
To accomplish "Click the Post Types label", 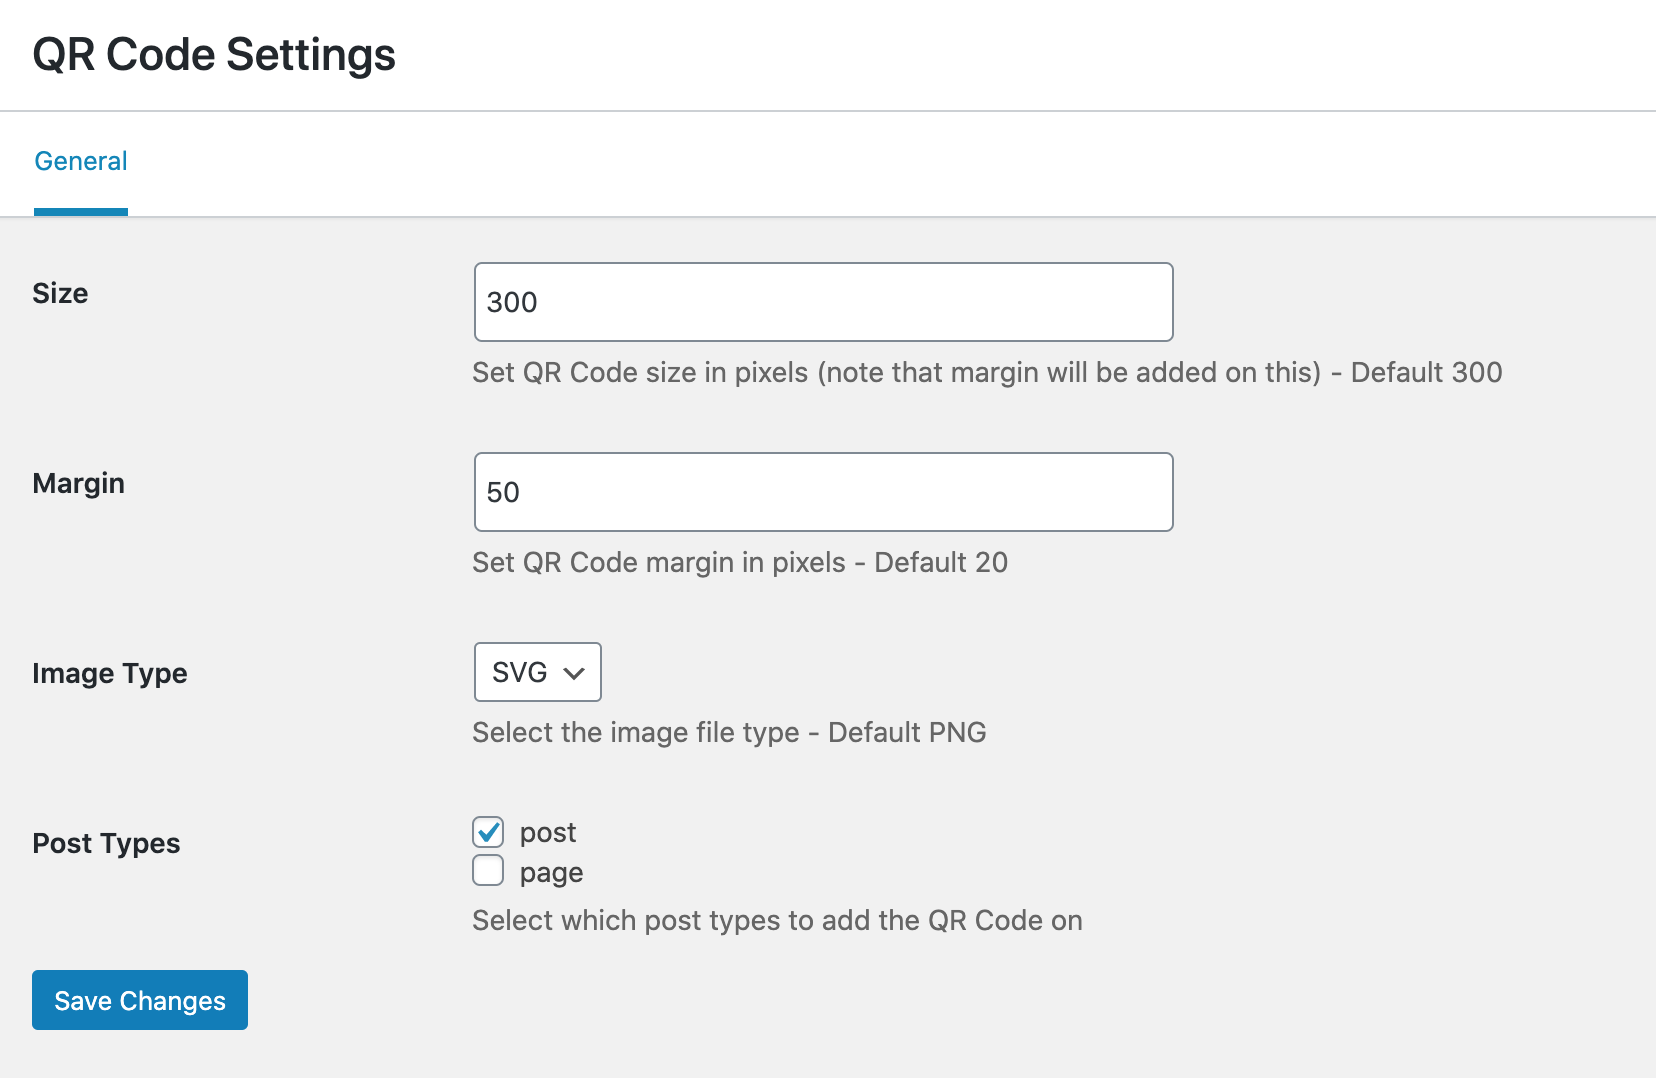I will coord(106,844).
